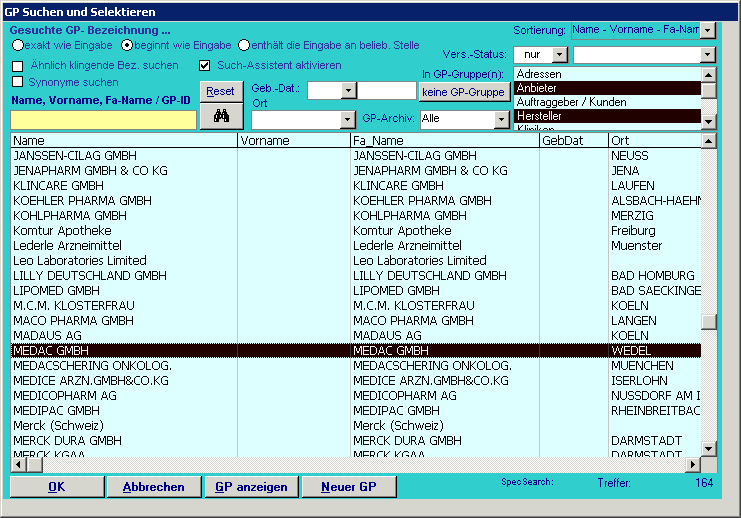Click the 'Neuer GP' button

[349, 487]
